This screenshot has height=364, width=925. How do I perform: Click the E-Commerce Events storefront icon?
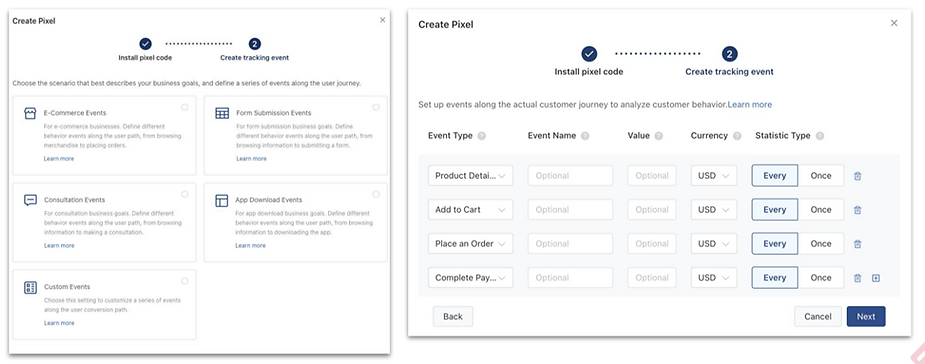(30, 113)
